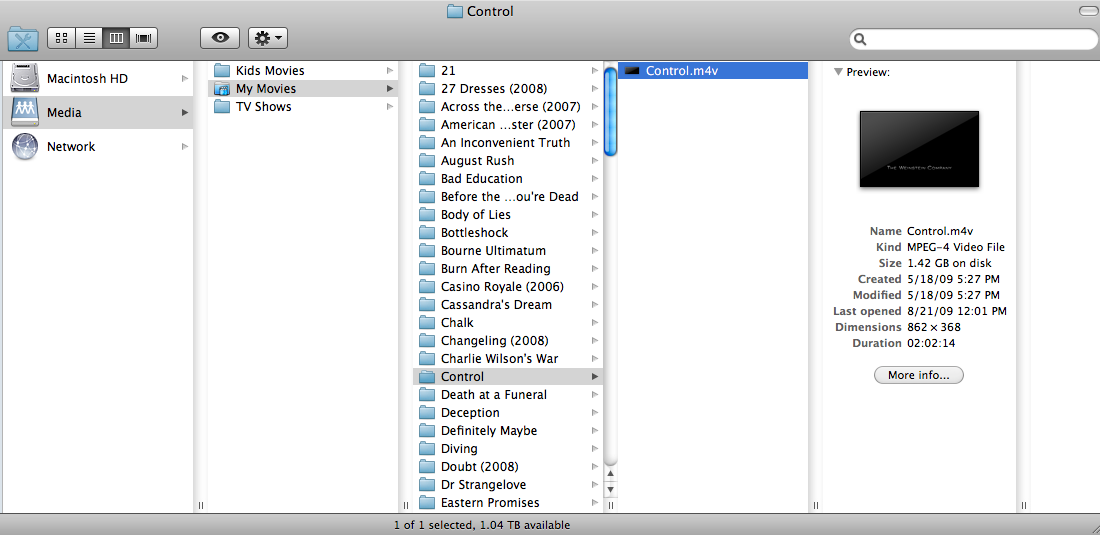Screen dimensions: 1100x535
Task: Click the Diving folder icon
Action: coord(427,449)
